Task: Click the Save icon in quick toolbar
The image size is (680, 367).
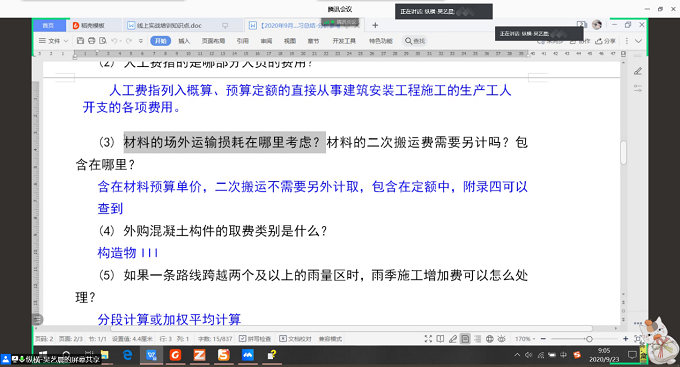Action: [x=80, y=41]
